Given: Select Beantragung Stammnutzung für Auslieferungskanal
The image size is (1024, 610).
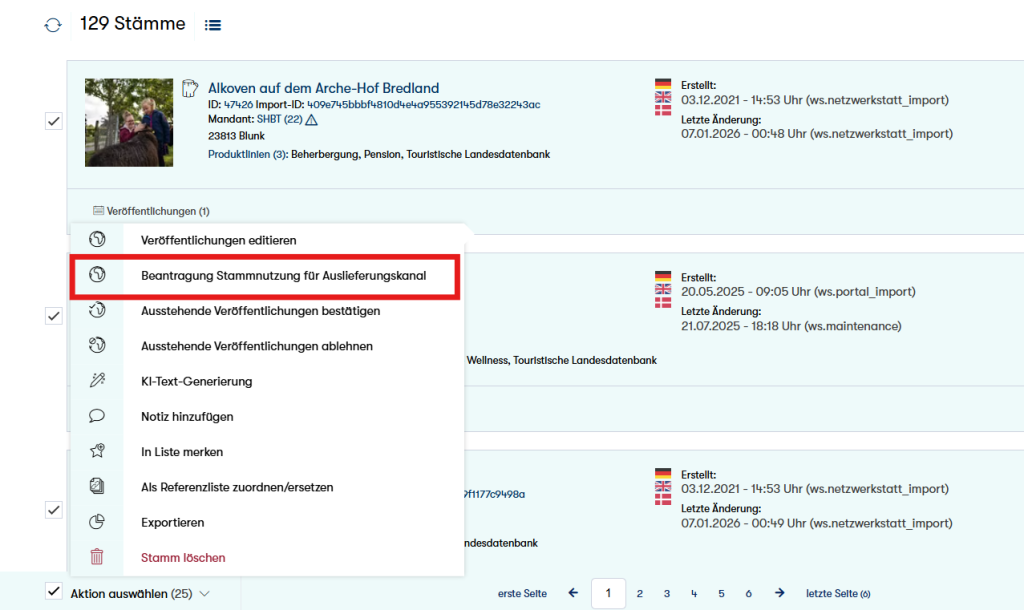Looking at the screenshot, I should [284, 275].
